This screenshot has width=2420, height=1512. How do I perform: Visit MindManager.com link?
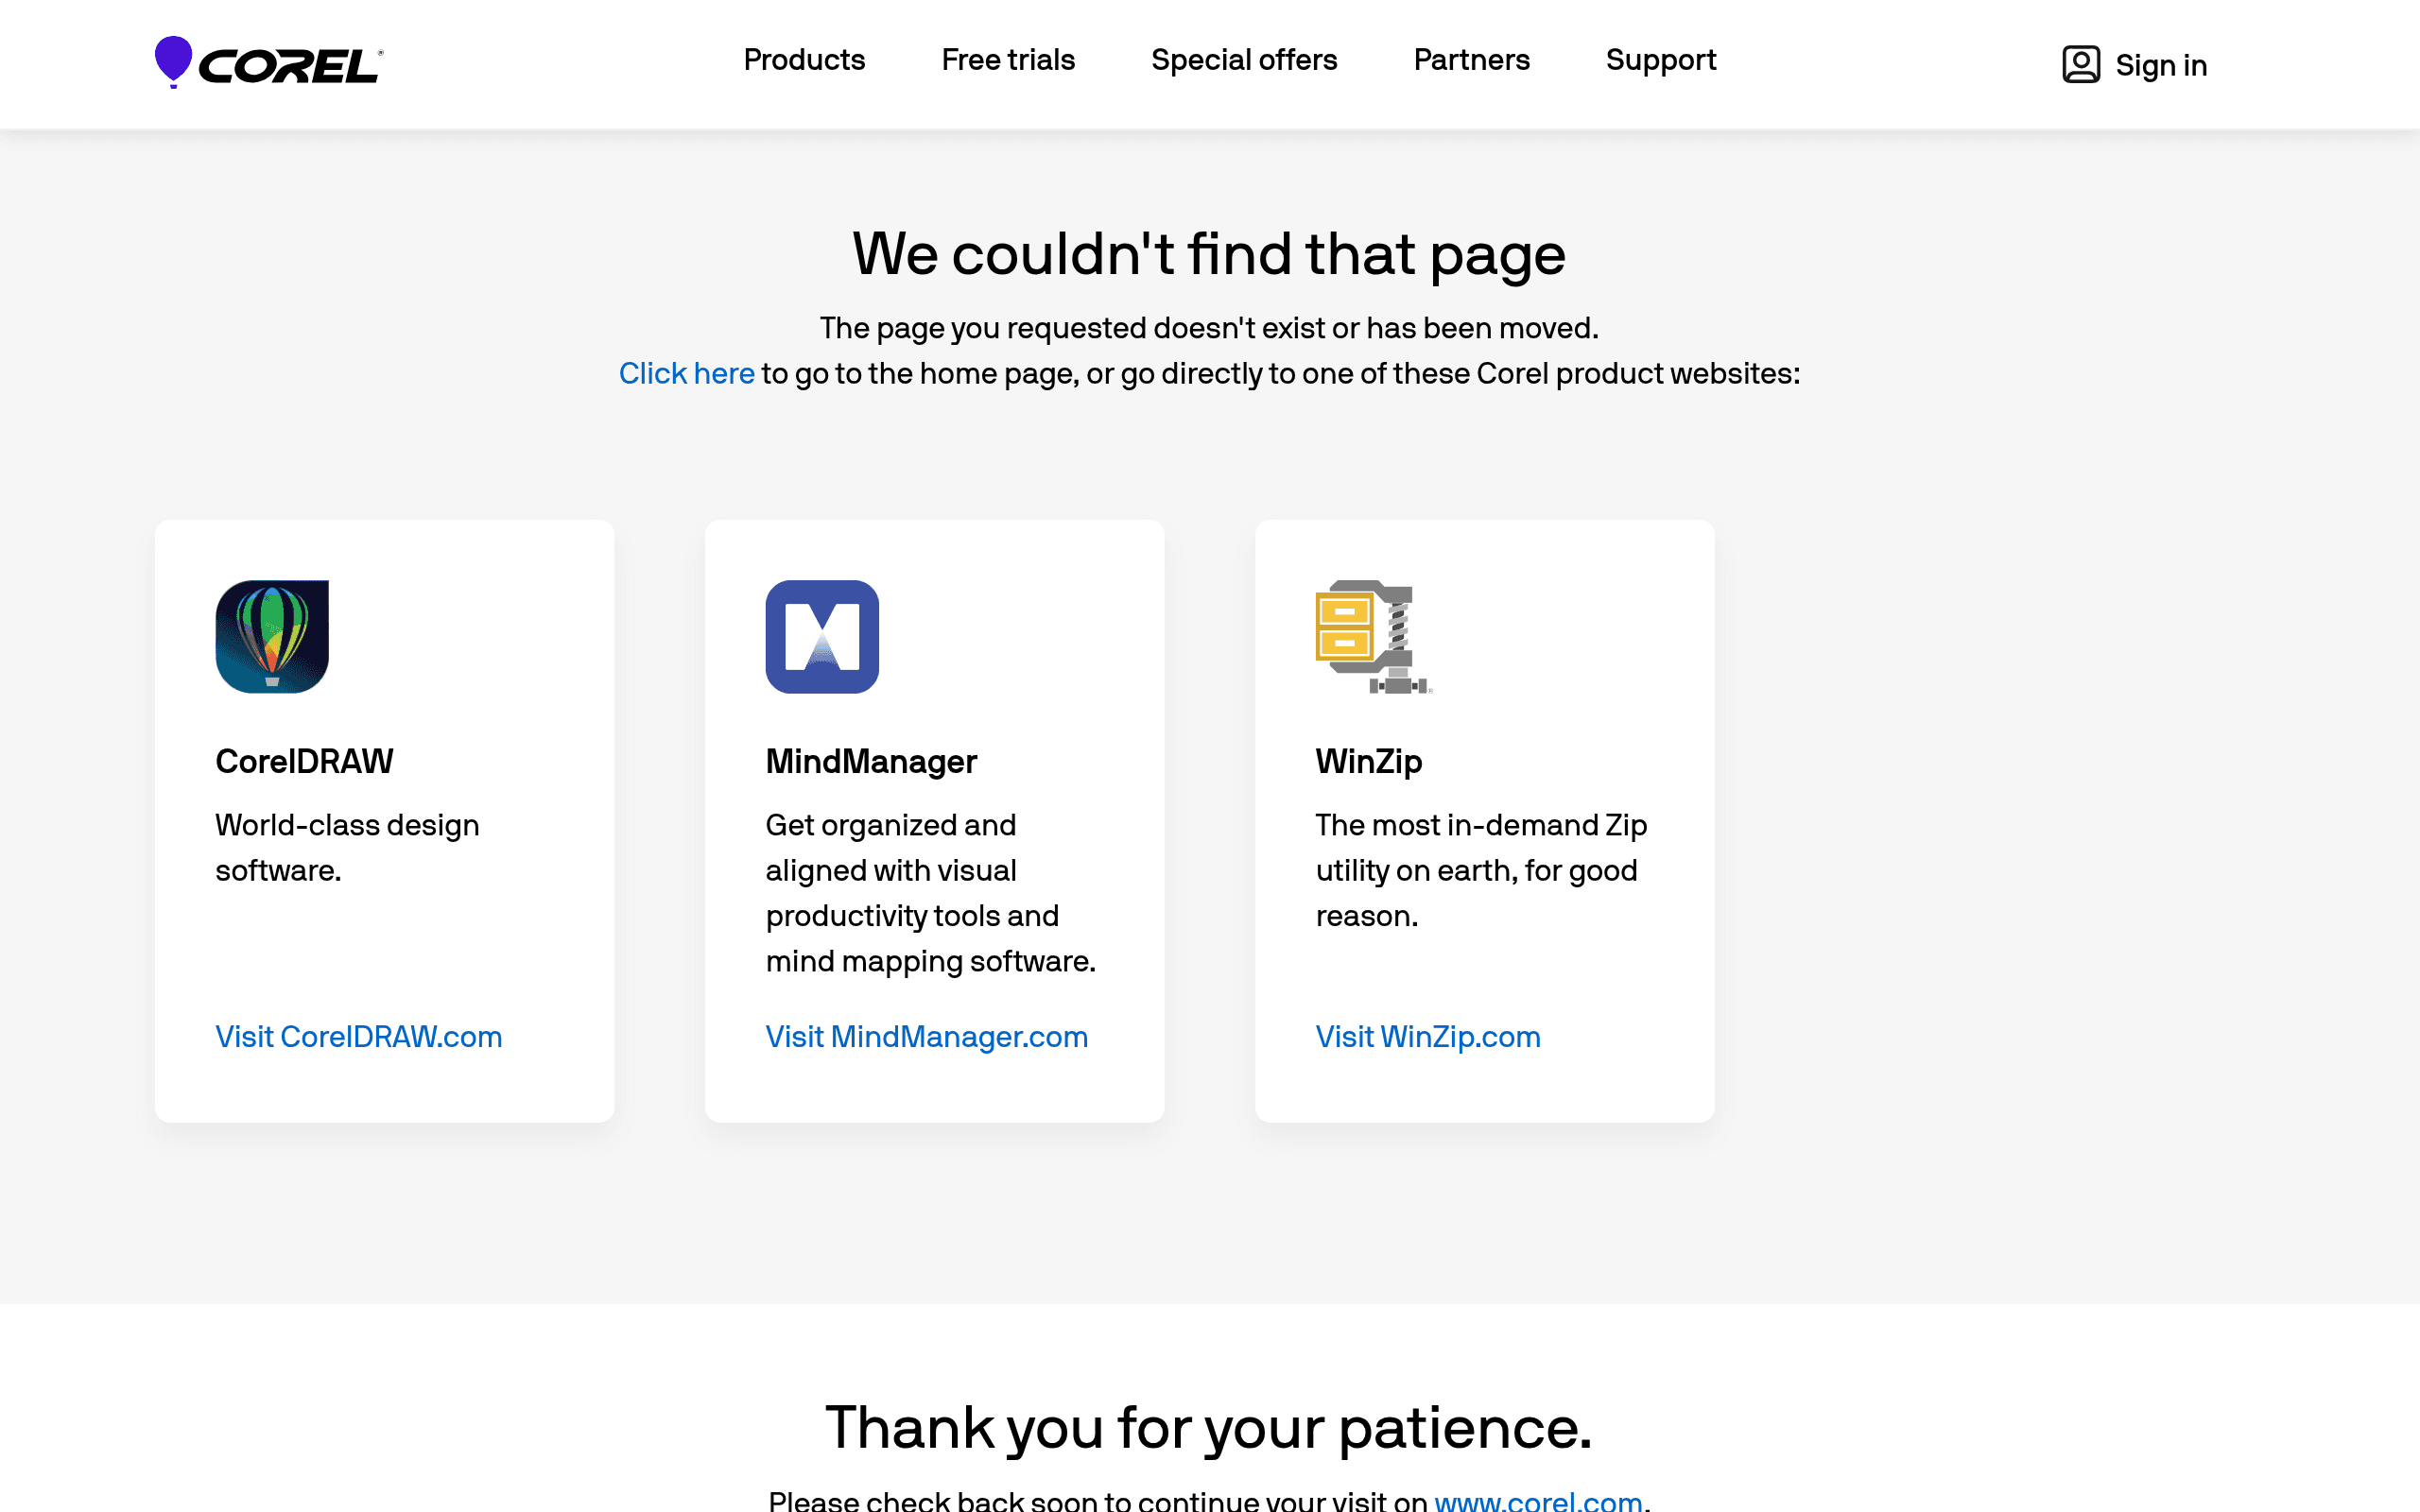926,1037
